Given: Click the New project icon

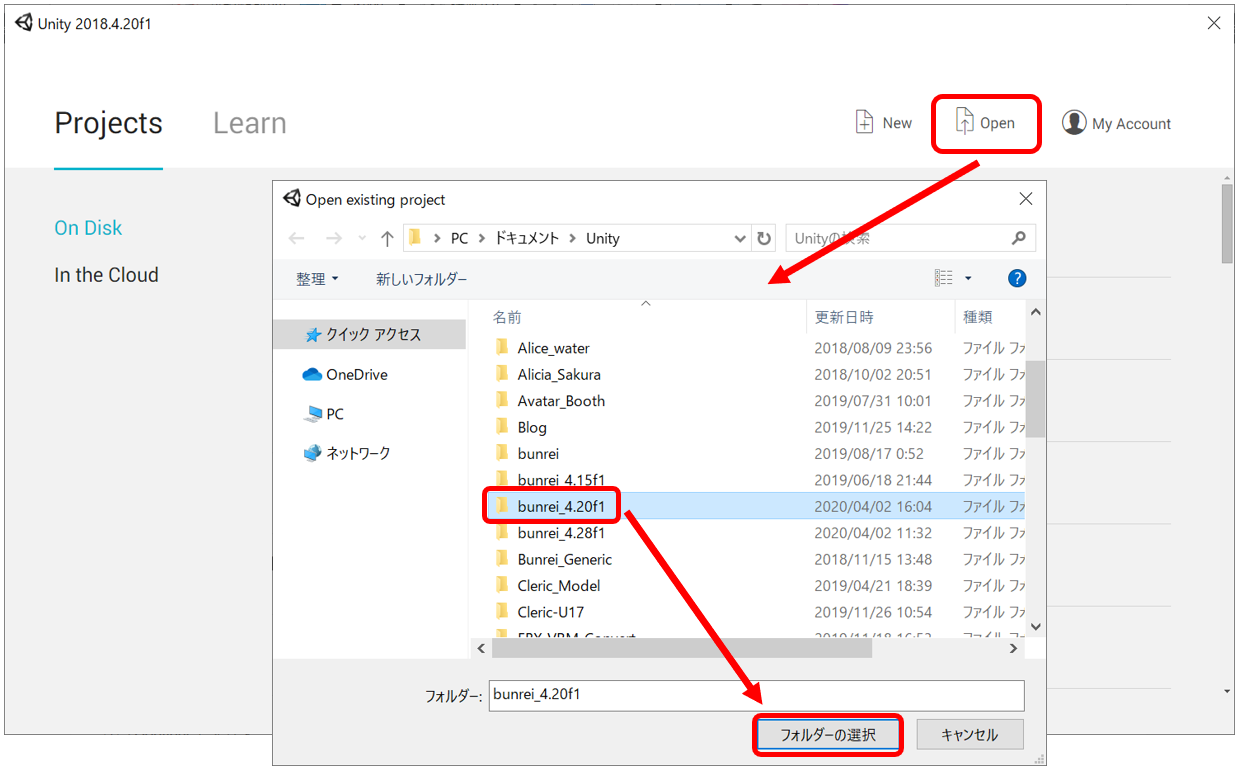Looking at the screenshot, I should click(x=865, y=123).
